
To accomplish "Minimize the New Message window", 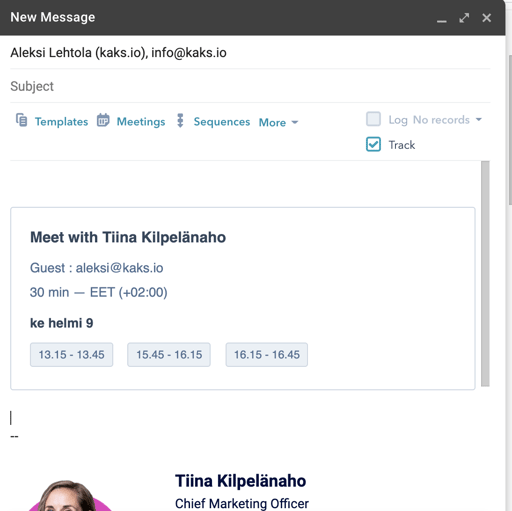I will (442, 18).
